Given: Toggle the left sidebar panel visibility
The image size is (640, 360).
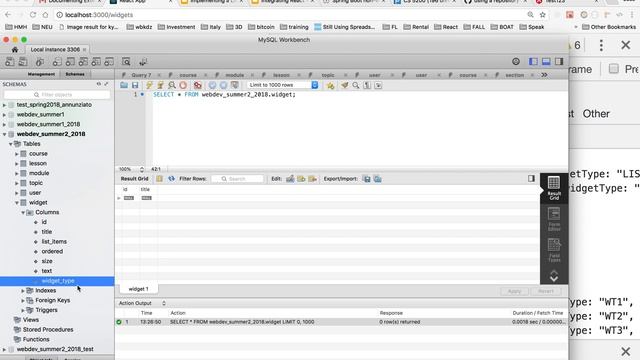Looking at the screenshot, I should pos(533,62).
